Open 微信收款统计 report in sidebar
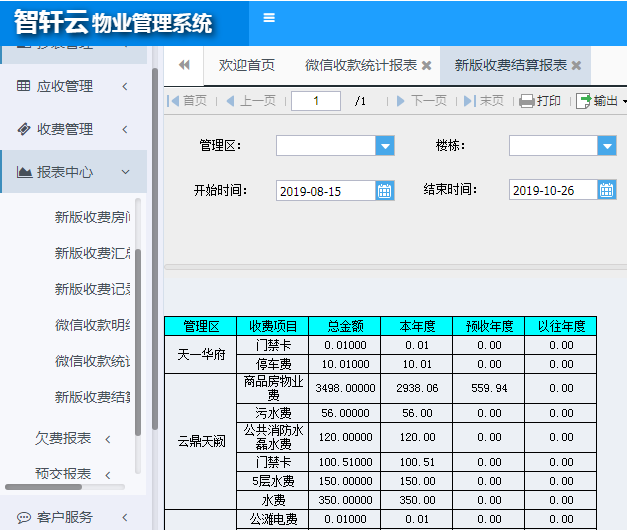The image size is (629, 530). (93, 361)
